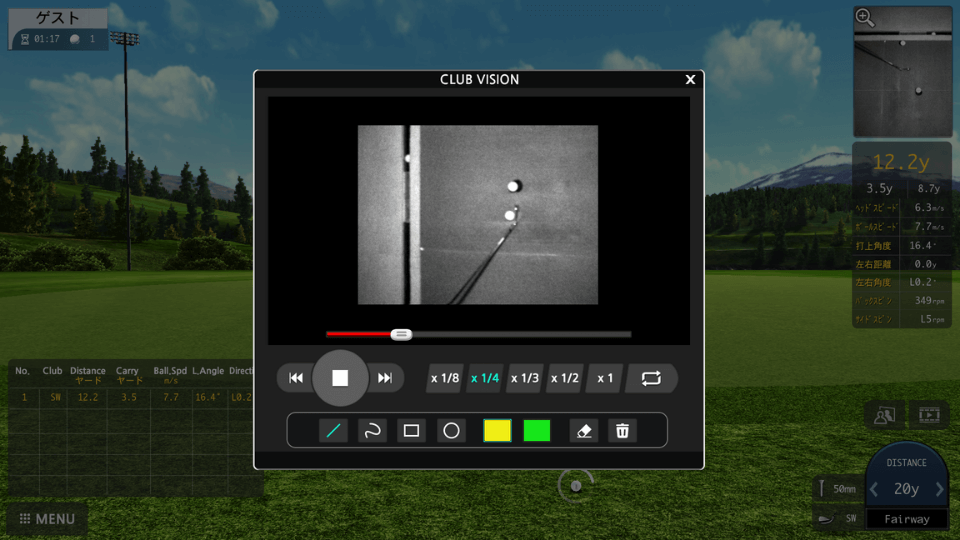Increase distance with right arrow
This screenshot has height=540, width=960.
[939, 489]
